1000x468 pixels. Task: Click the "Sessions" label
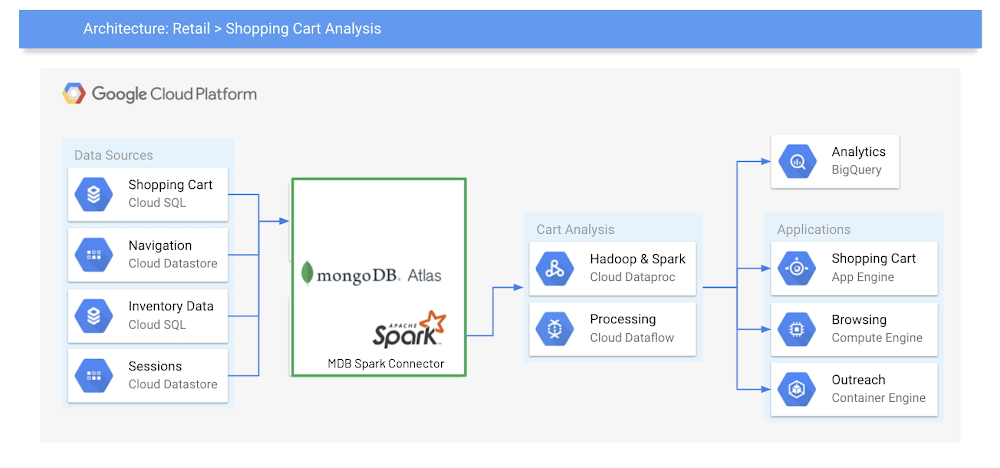click(x=155, y=366)
